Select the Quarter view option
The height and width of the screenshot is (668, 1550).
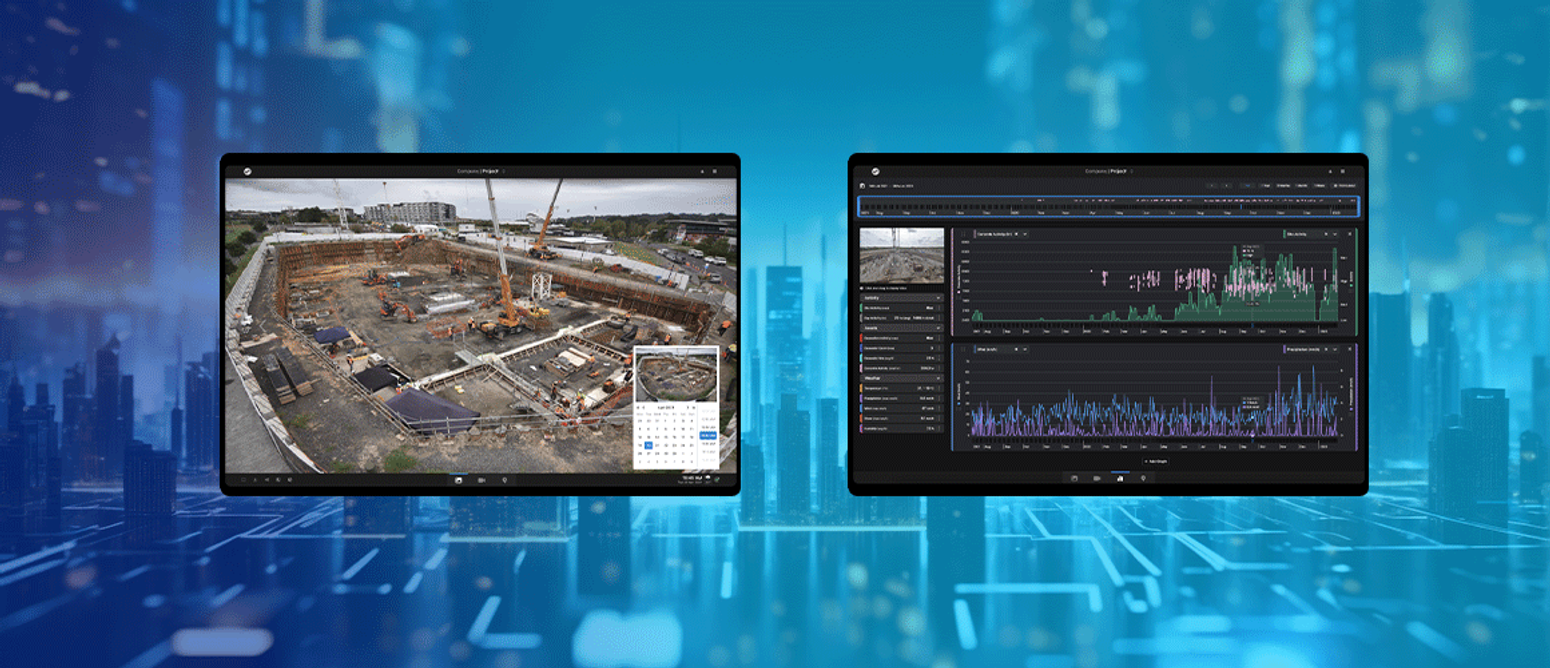click(x=1284, y=185)
